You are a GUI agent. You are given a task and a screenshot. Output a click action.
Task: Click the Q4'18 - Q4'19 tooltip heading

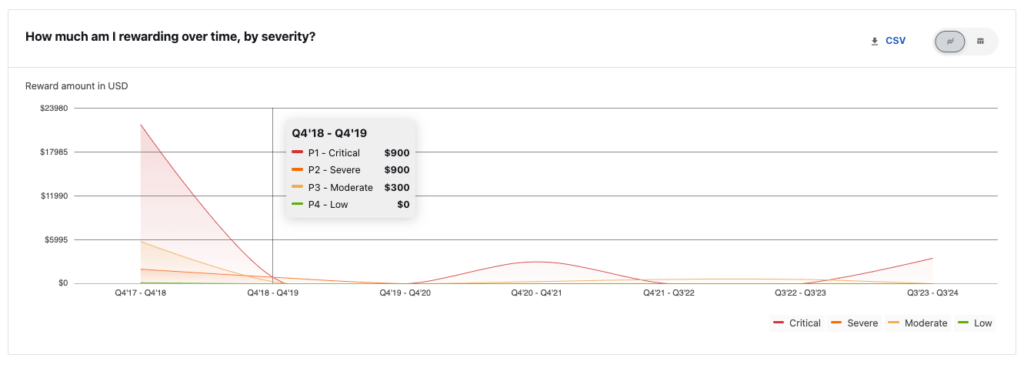329,134
